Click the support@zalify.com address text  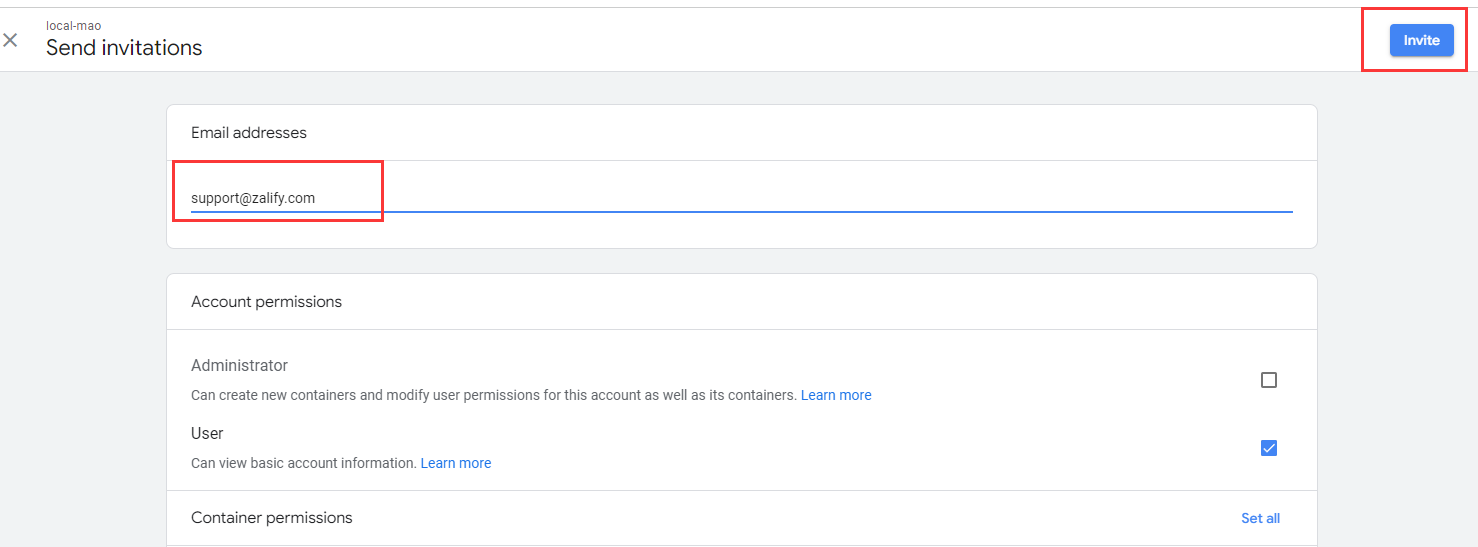[x=253, y=198]
